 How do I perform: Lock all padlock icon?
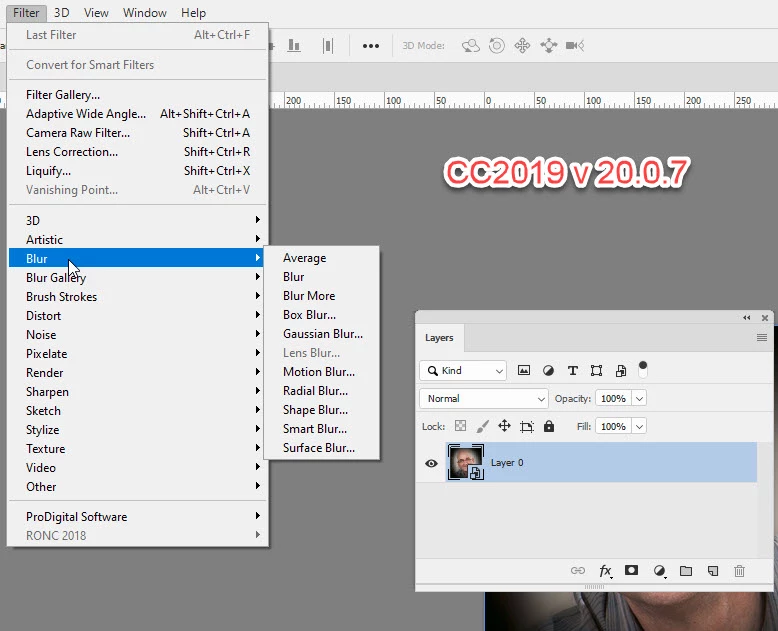[549, 426]
